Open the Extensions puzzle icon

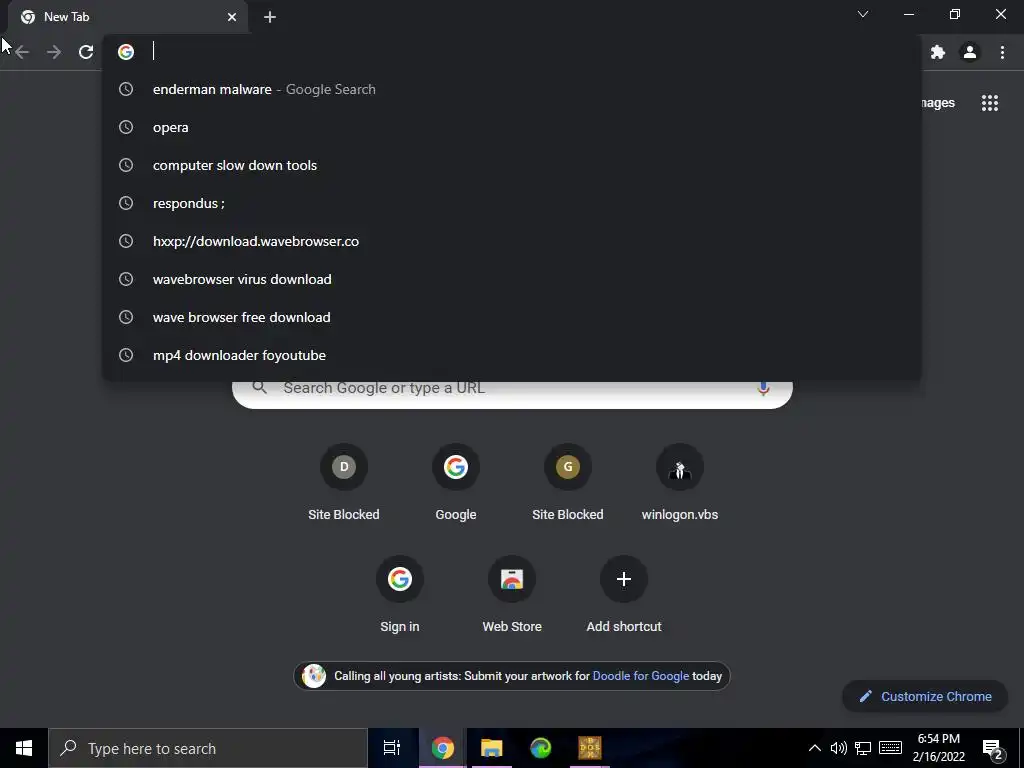[938, 52]
